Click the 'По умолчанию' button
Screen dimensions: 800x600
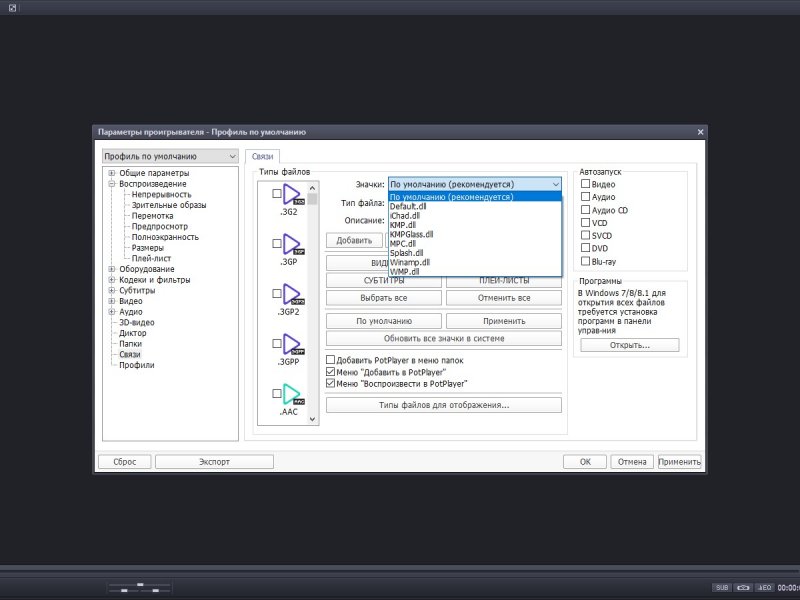click(384, 321)
